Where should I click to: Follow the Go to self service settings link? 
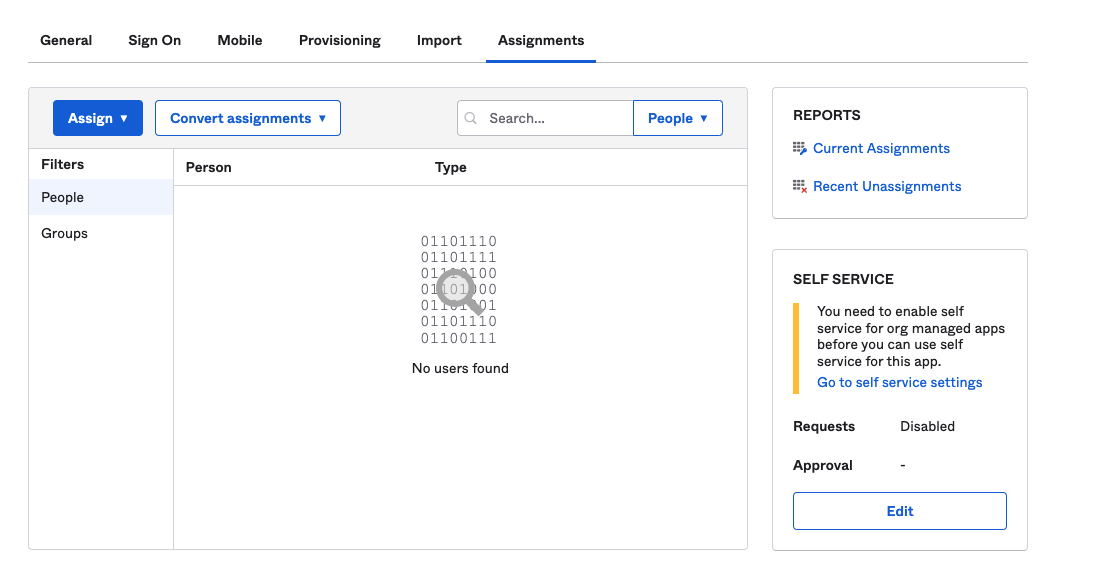point(899,382)
